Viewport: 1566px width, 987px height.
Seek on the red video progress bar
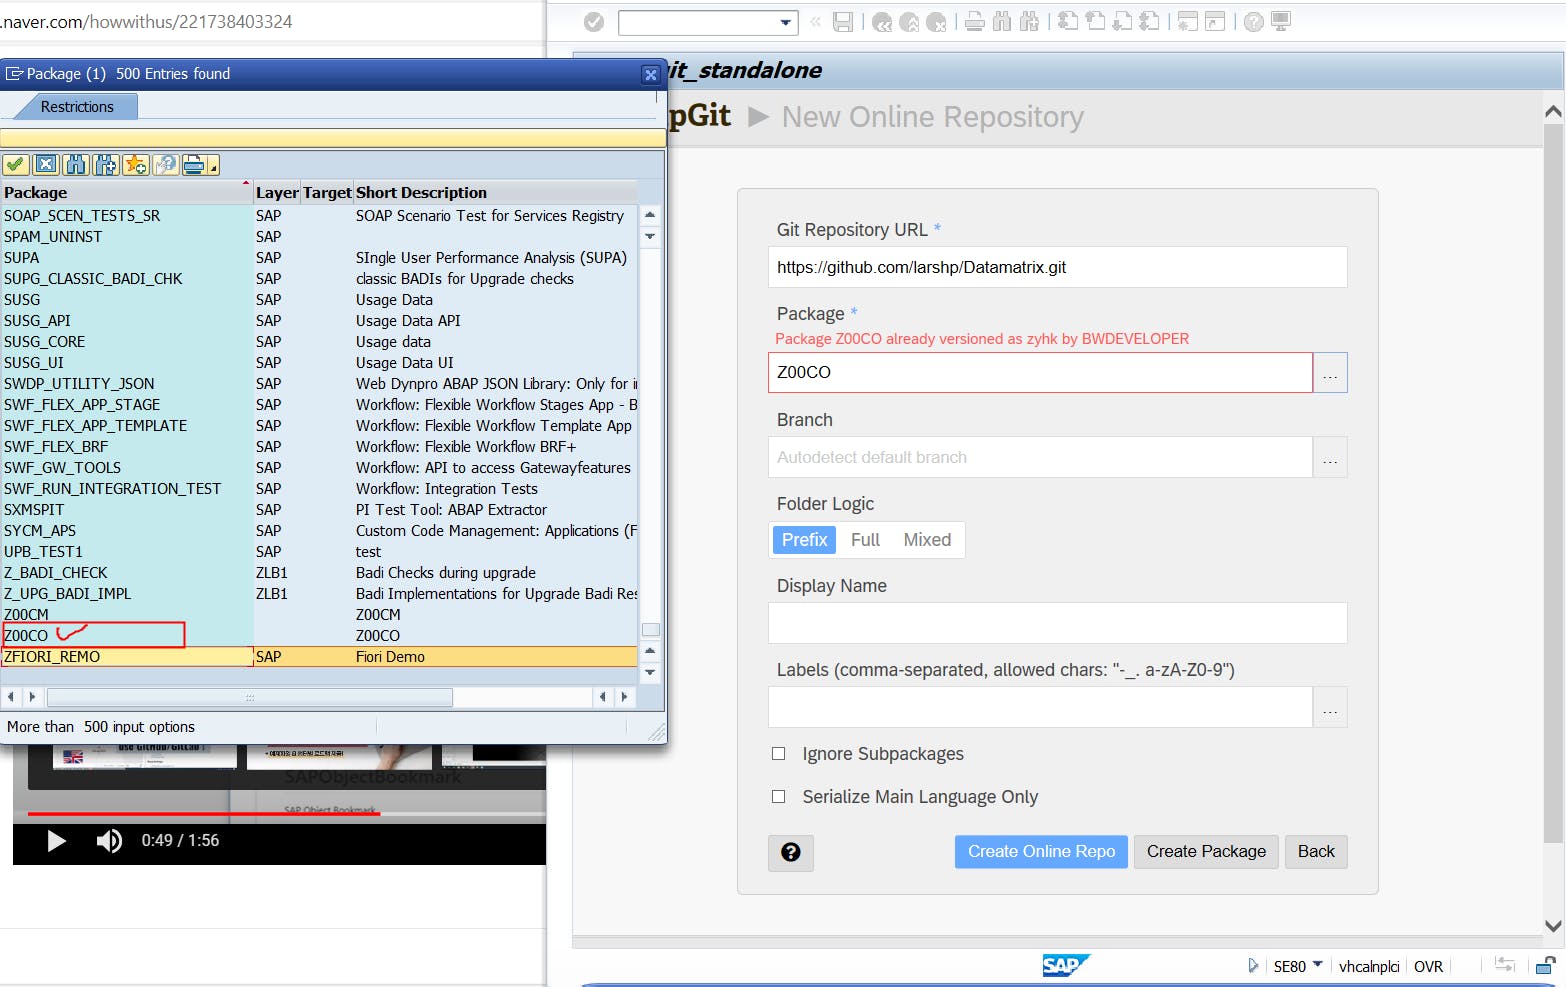click(204, 814)
